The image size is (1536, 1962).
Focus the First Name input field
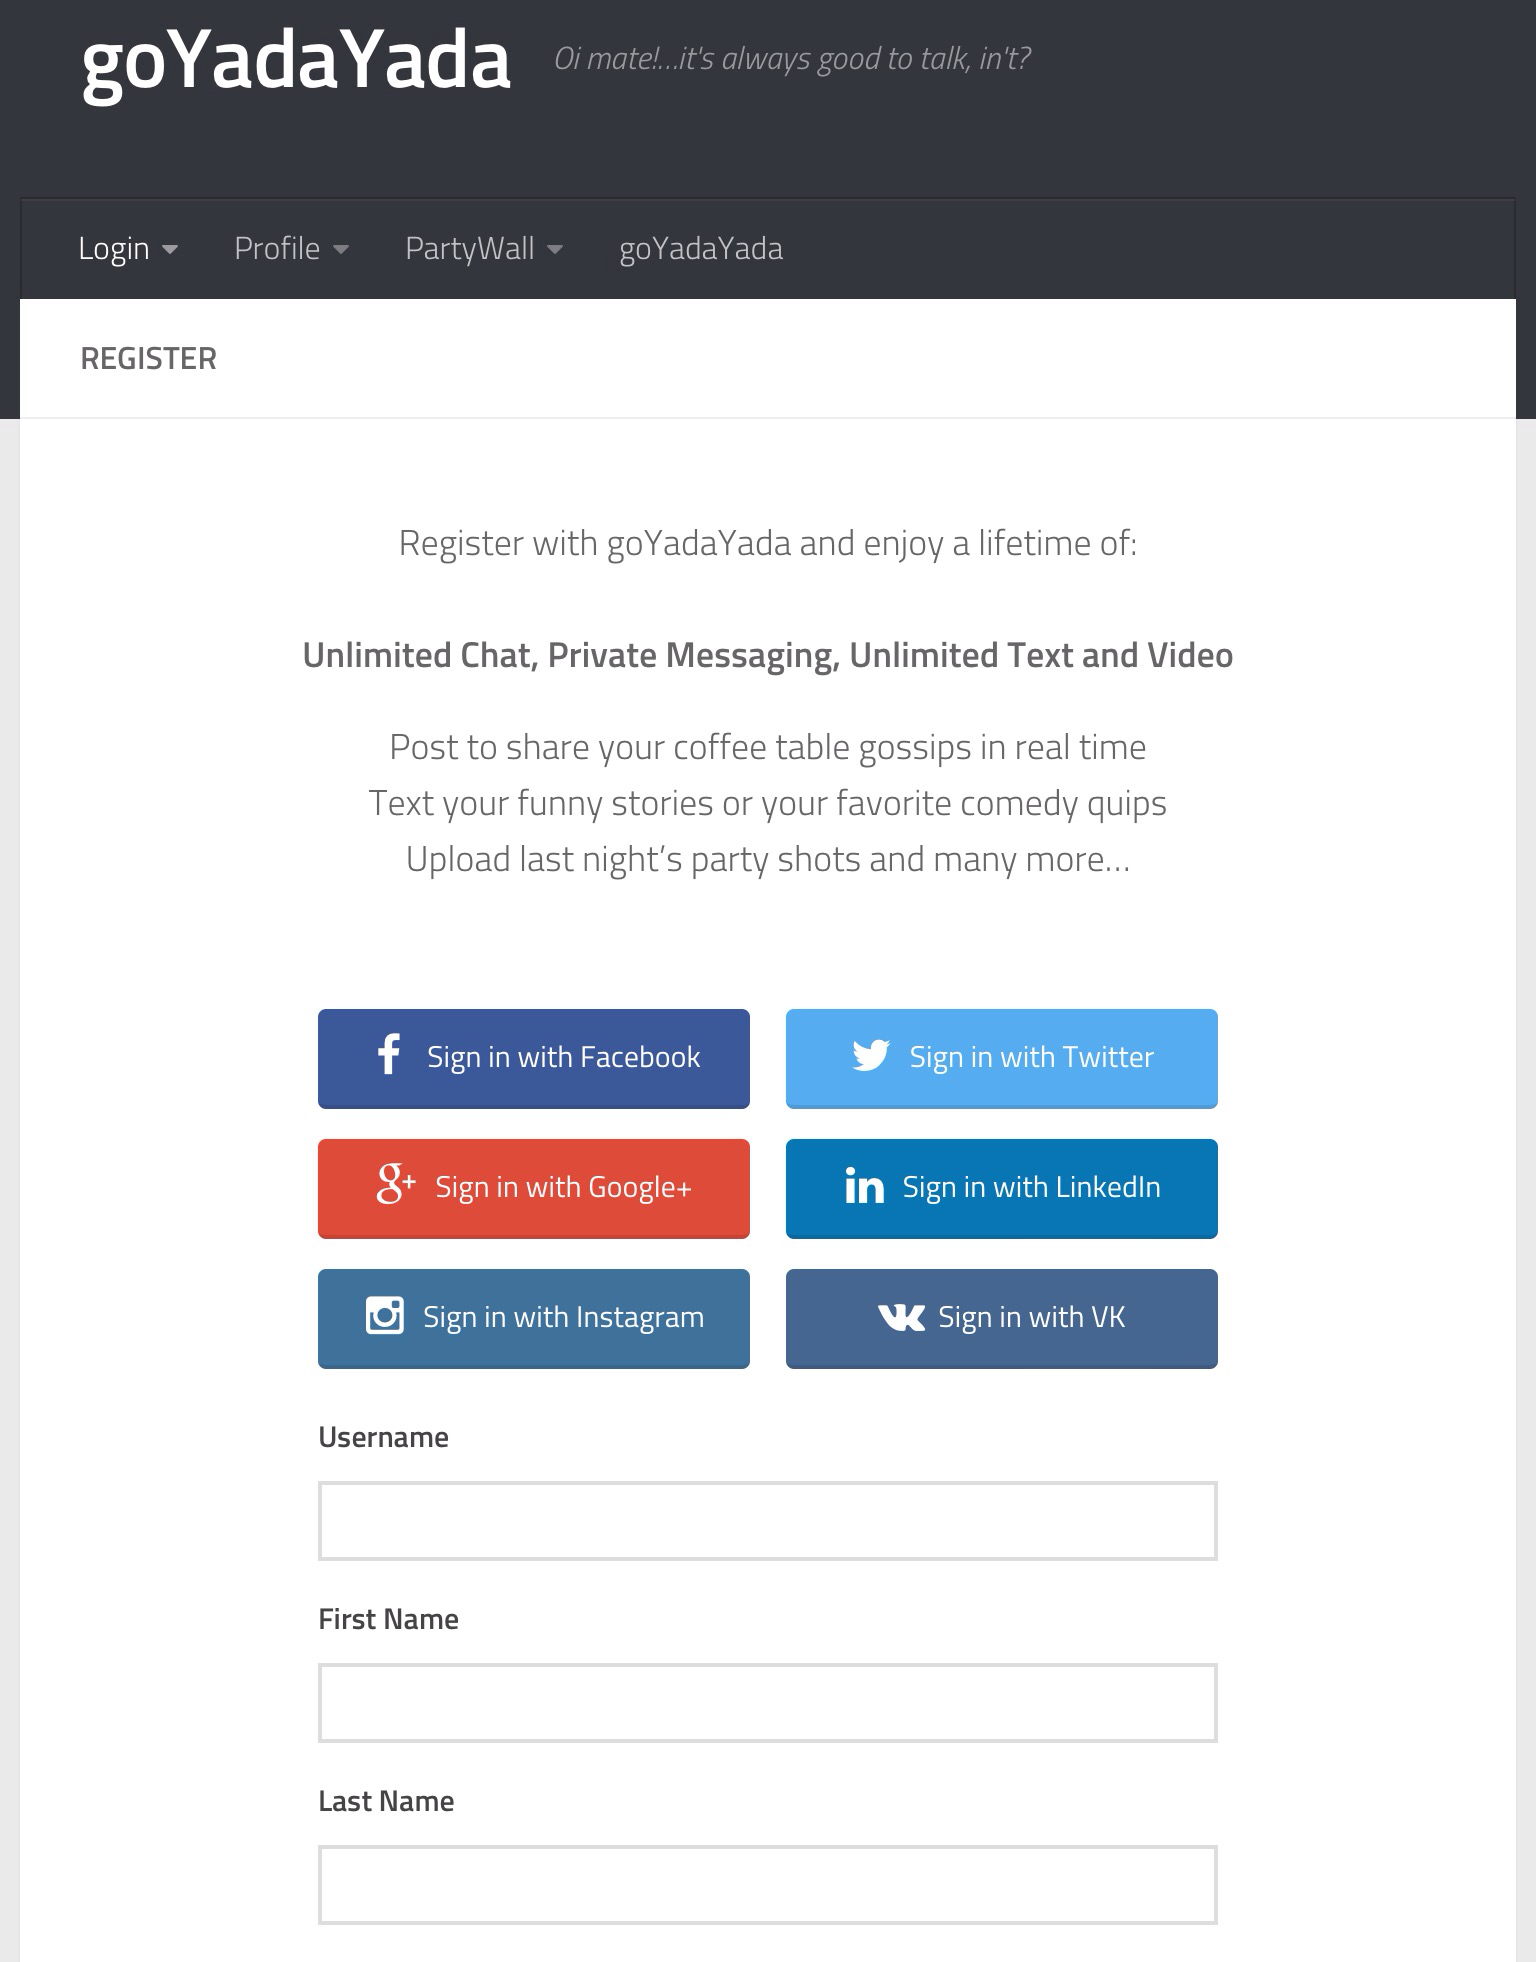point(767,1703)
